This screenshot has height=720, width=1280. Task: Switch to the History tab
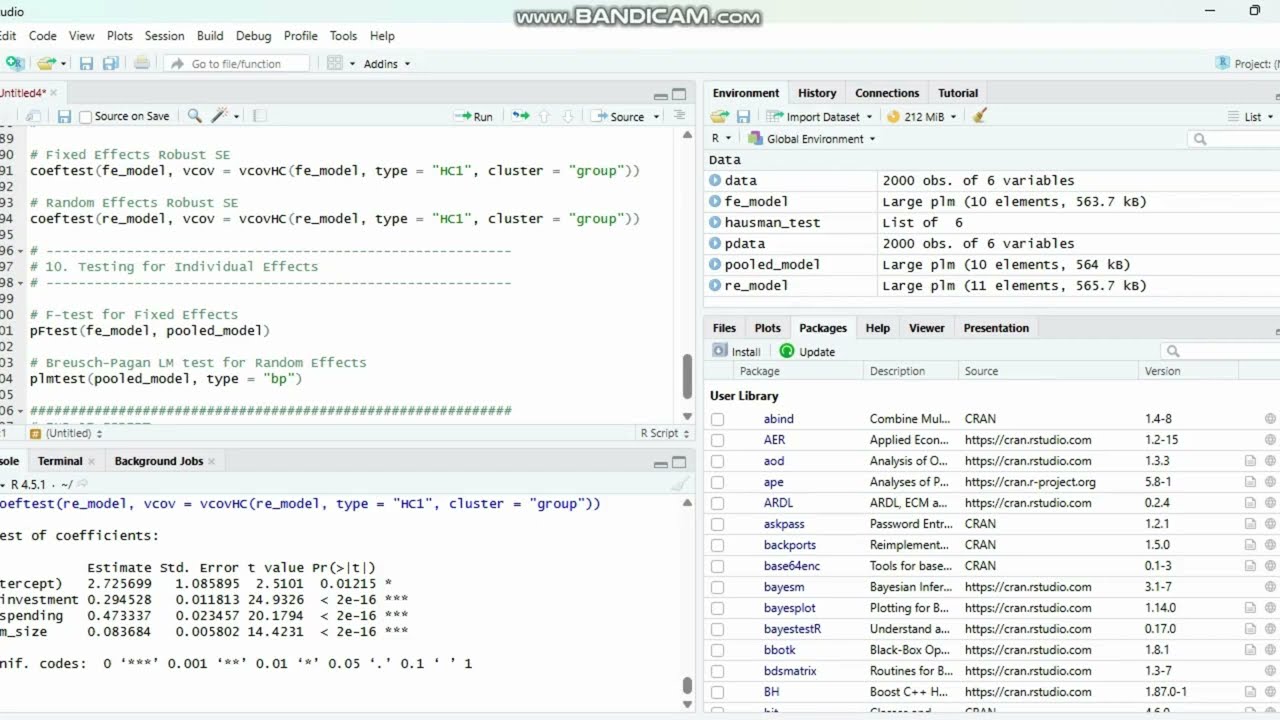pyautogui.click(x=817, y=93)
